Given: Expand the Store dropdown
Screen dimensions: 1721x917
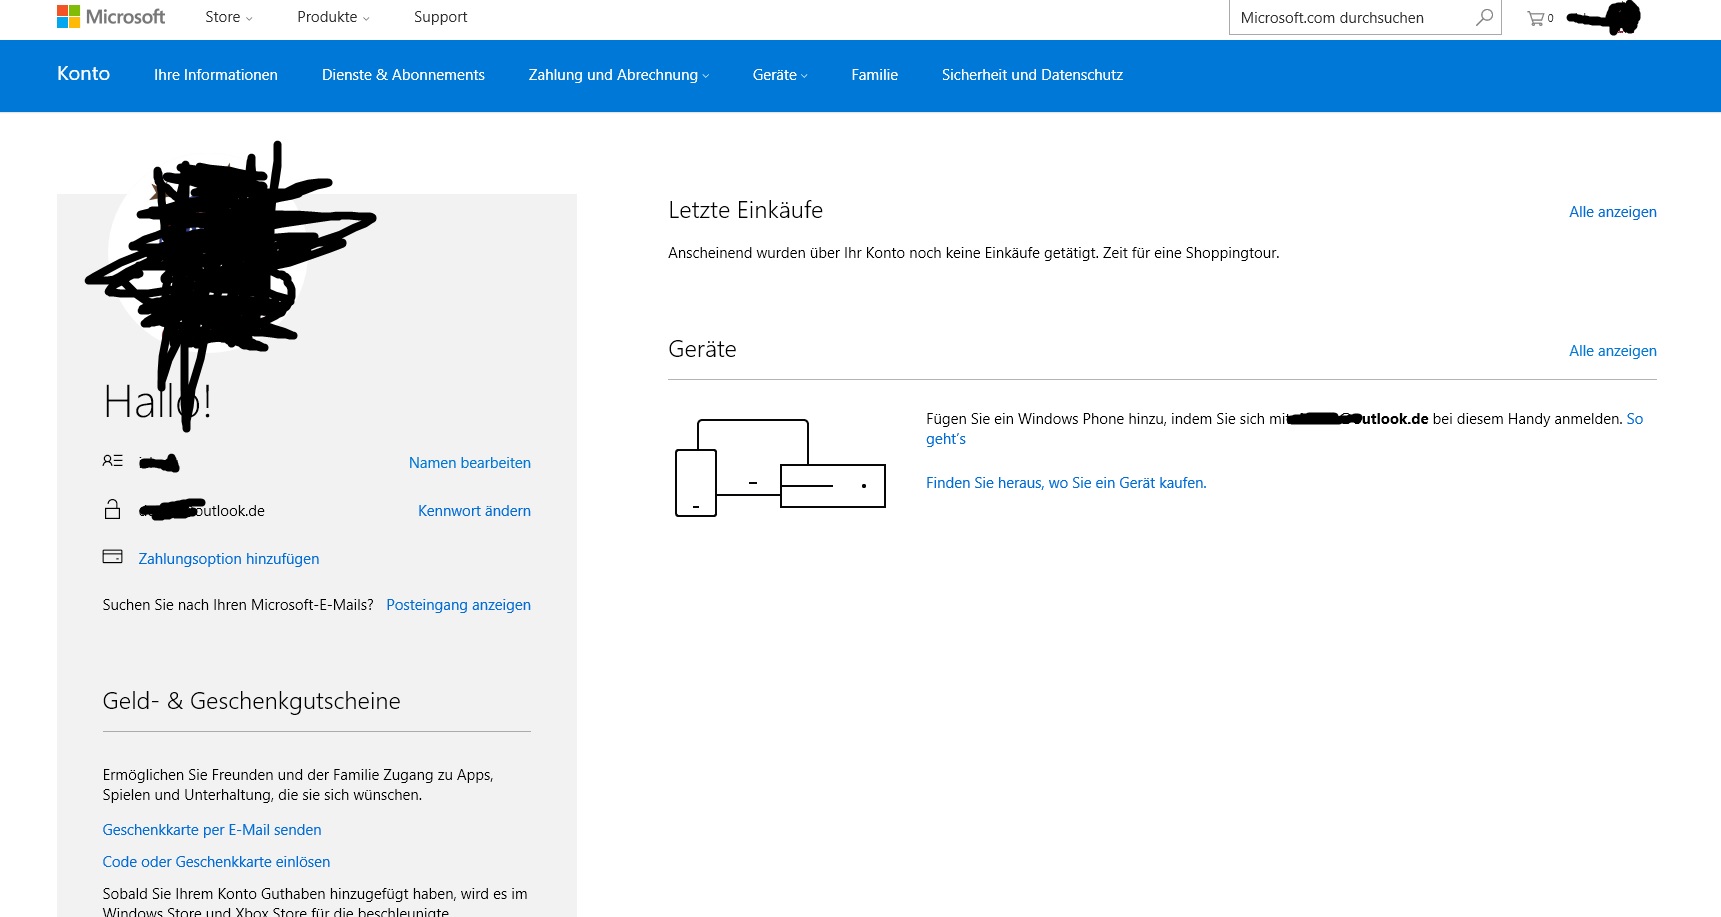Looking at the screenshot, I should (229, 17).
